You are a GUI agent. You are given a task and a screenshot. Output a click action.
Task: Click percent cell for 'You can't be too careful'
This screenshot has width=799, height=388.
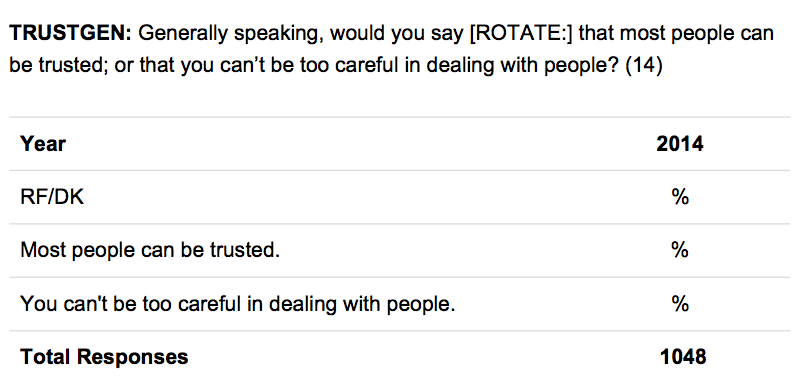click(680, 304)
